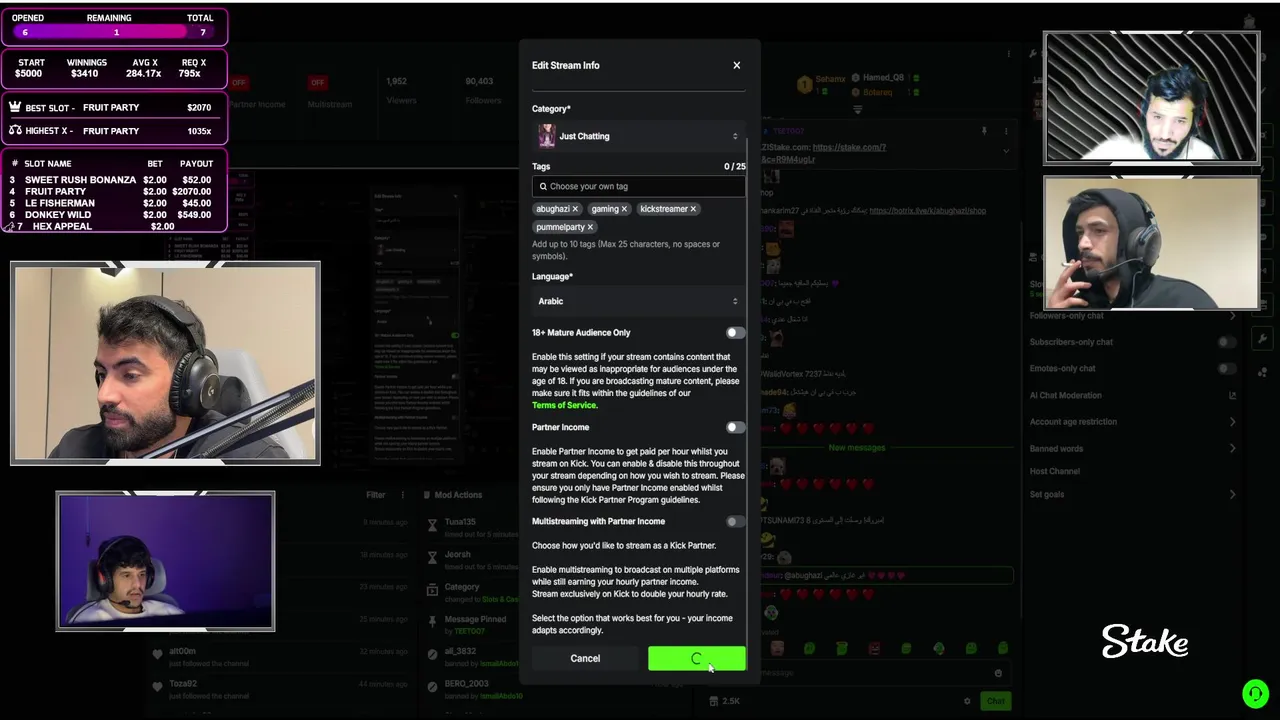Image resolution: width=1280 pixels, height=720 pixels.
Task: Toggle Subscribers-only chat switch
Action: [x=1226, y=342]
